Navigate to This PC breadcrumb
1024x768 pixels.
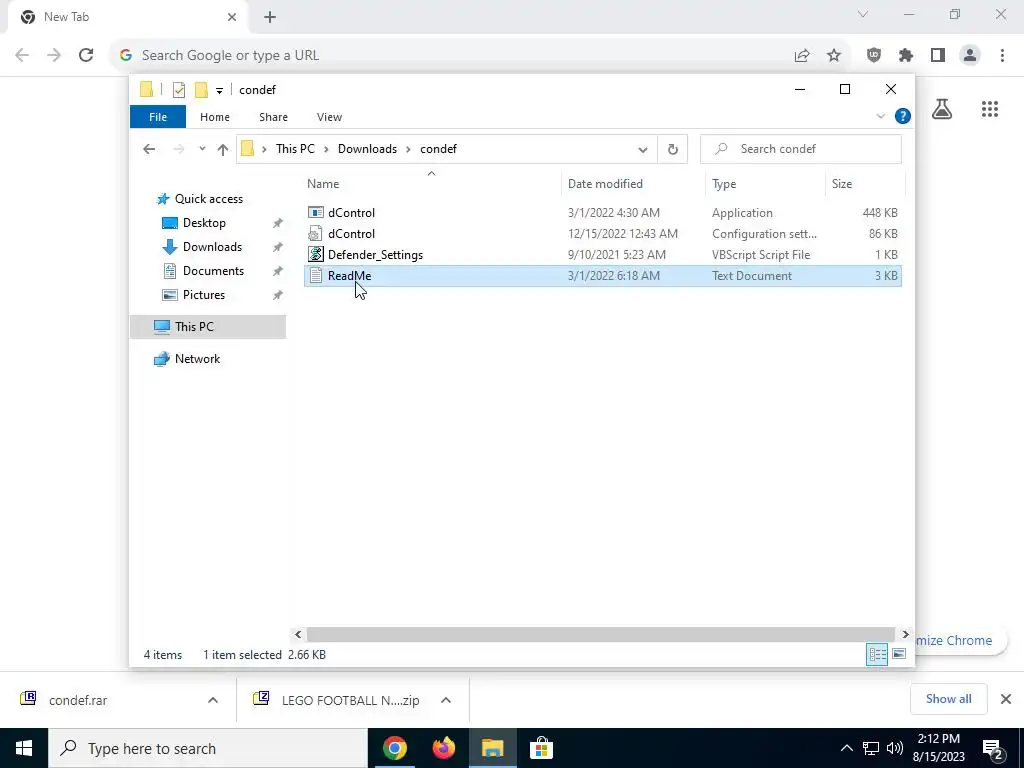tap(295, 149)
